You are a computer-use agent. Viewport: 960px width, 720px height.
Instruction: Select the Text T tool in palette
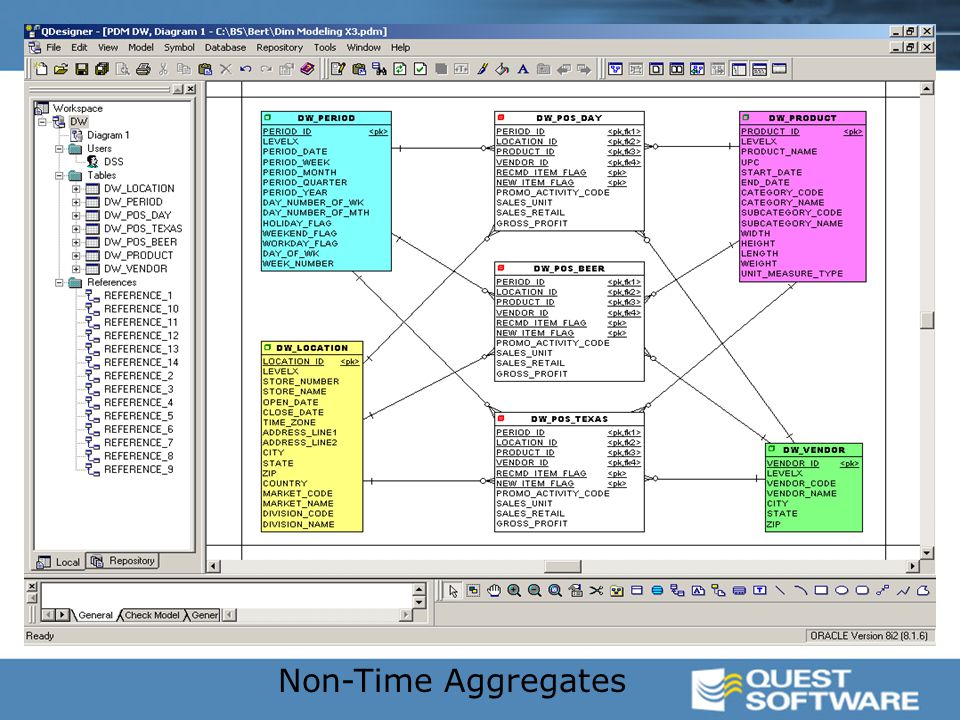[x=760, y=591]
